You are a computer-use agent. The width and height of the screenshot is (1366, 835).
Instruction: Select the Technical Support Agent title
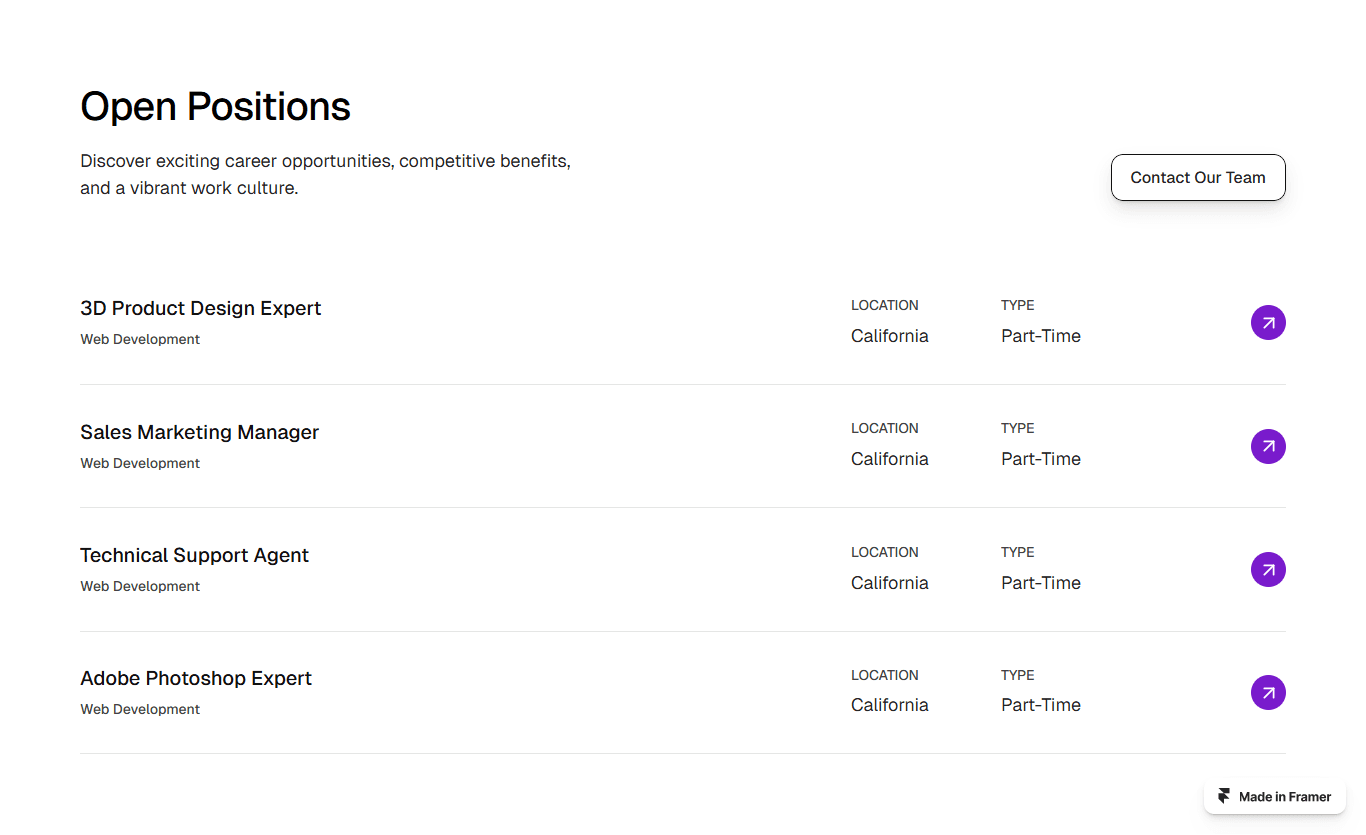pyautogui.click(x=195, y=555)
